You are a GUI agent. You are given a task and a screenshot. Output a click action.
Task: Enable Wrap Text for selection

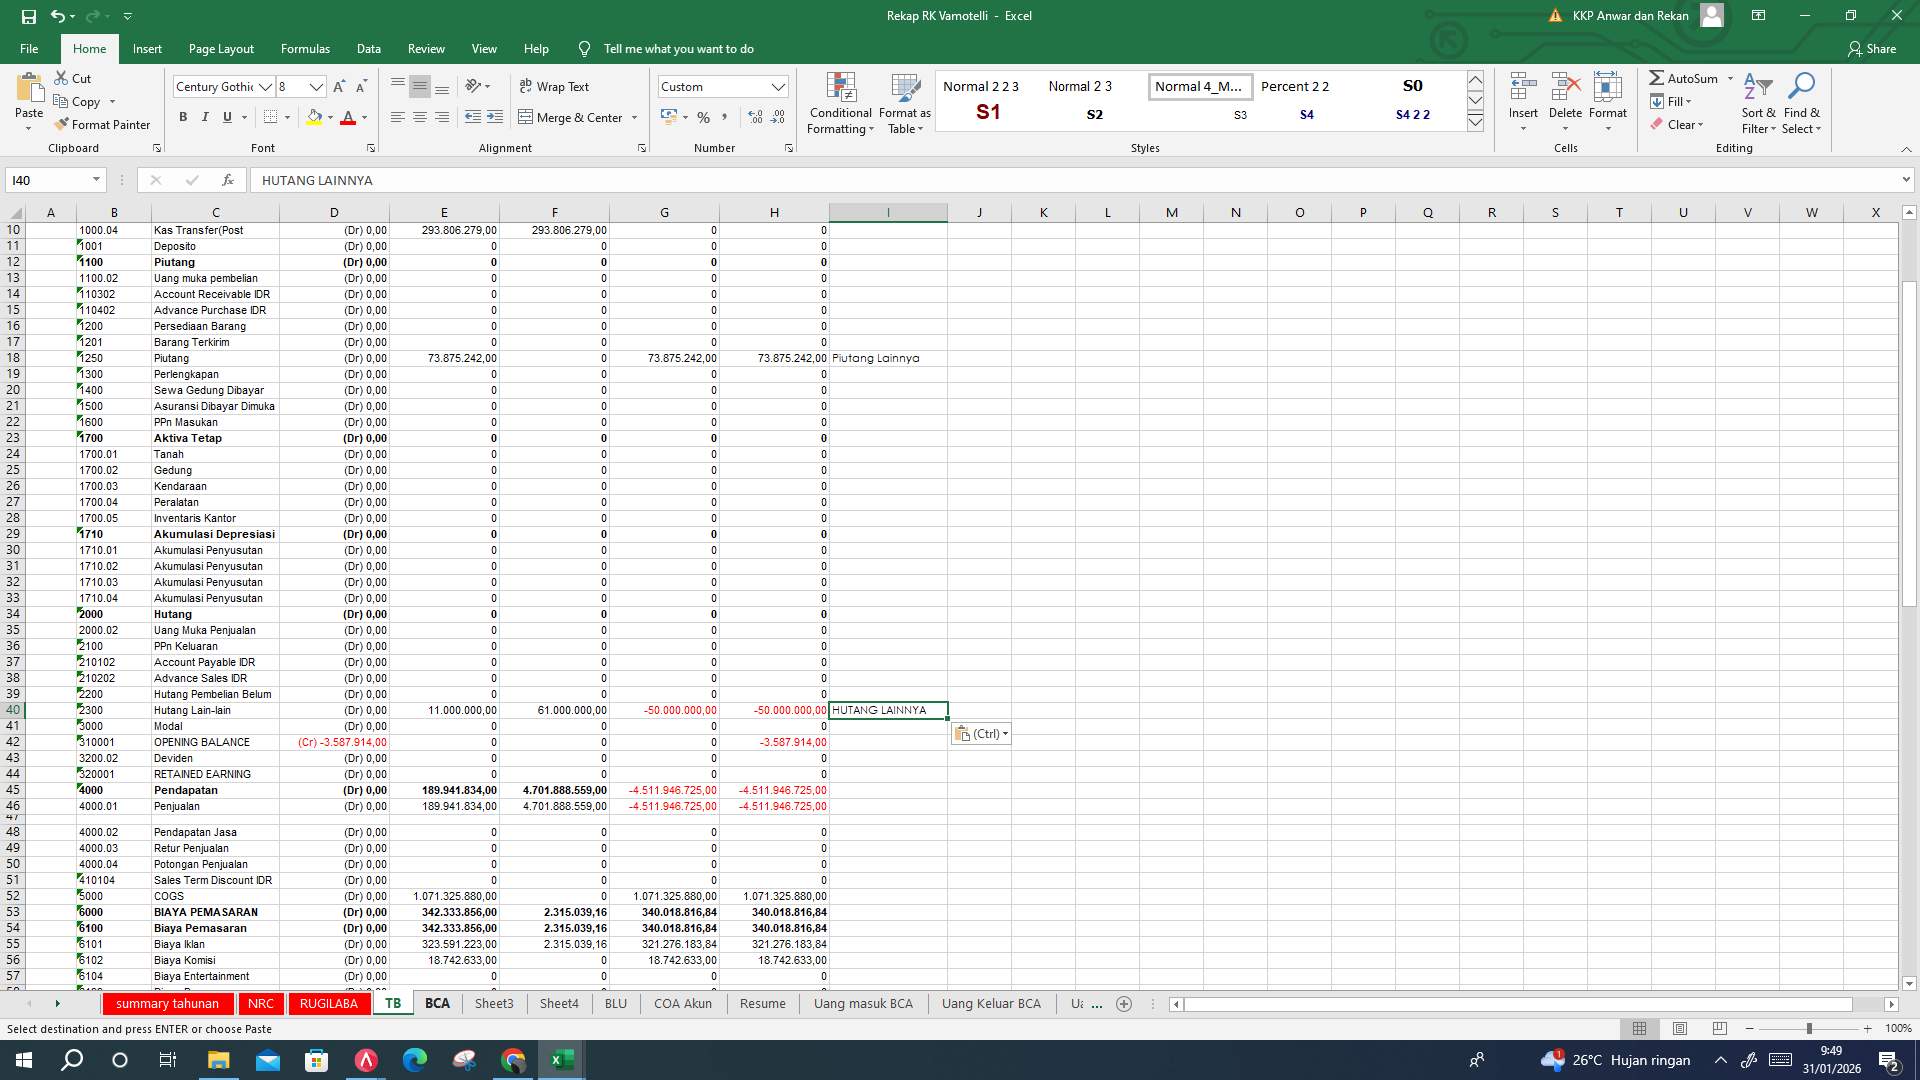556,86
